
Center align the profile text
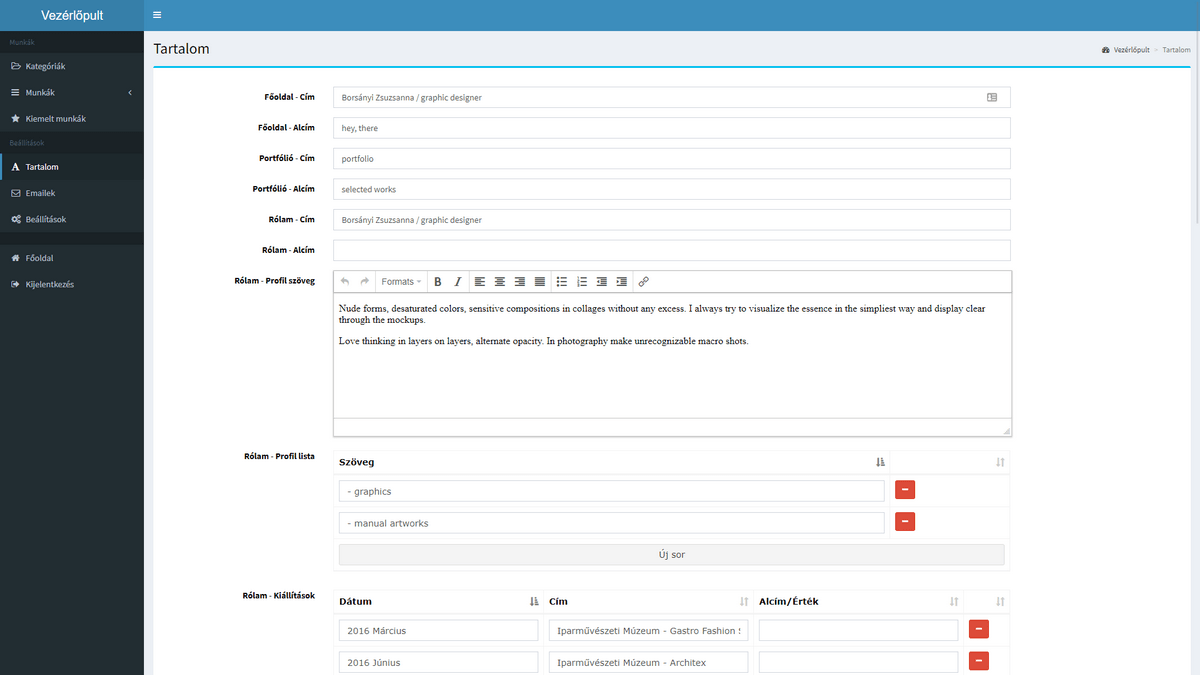500,282
